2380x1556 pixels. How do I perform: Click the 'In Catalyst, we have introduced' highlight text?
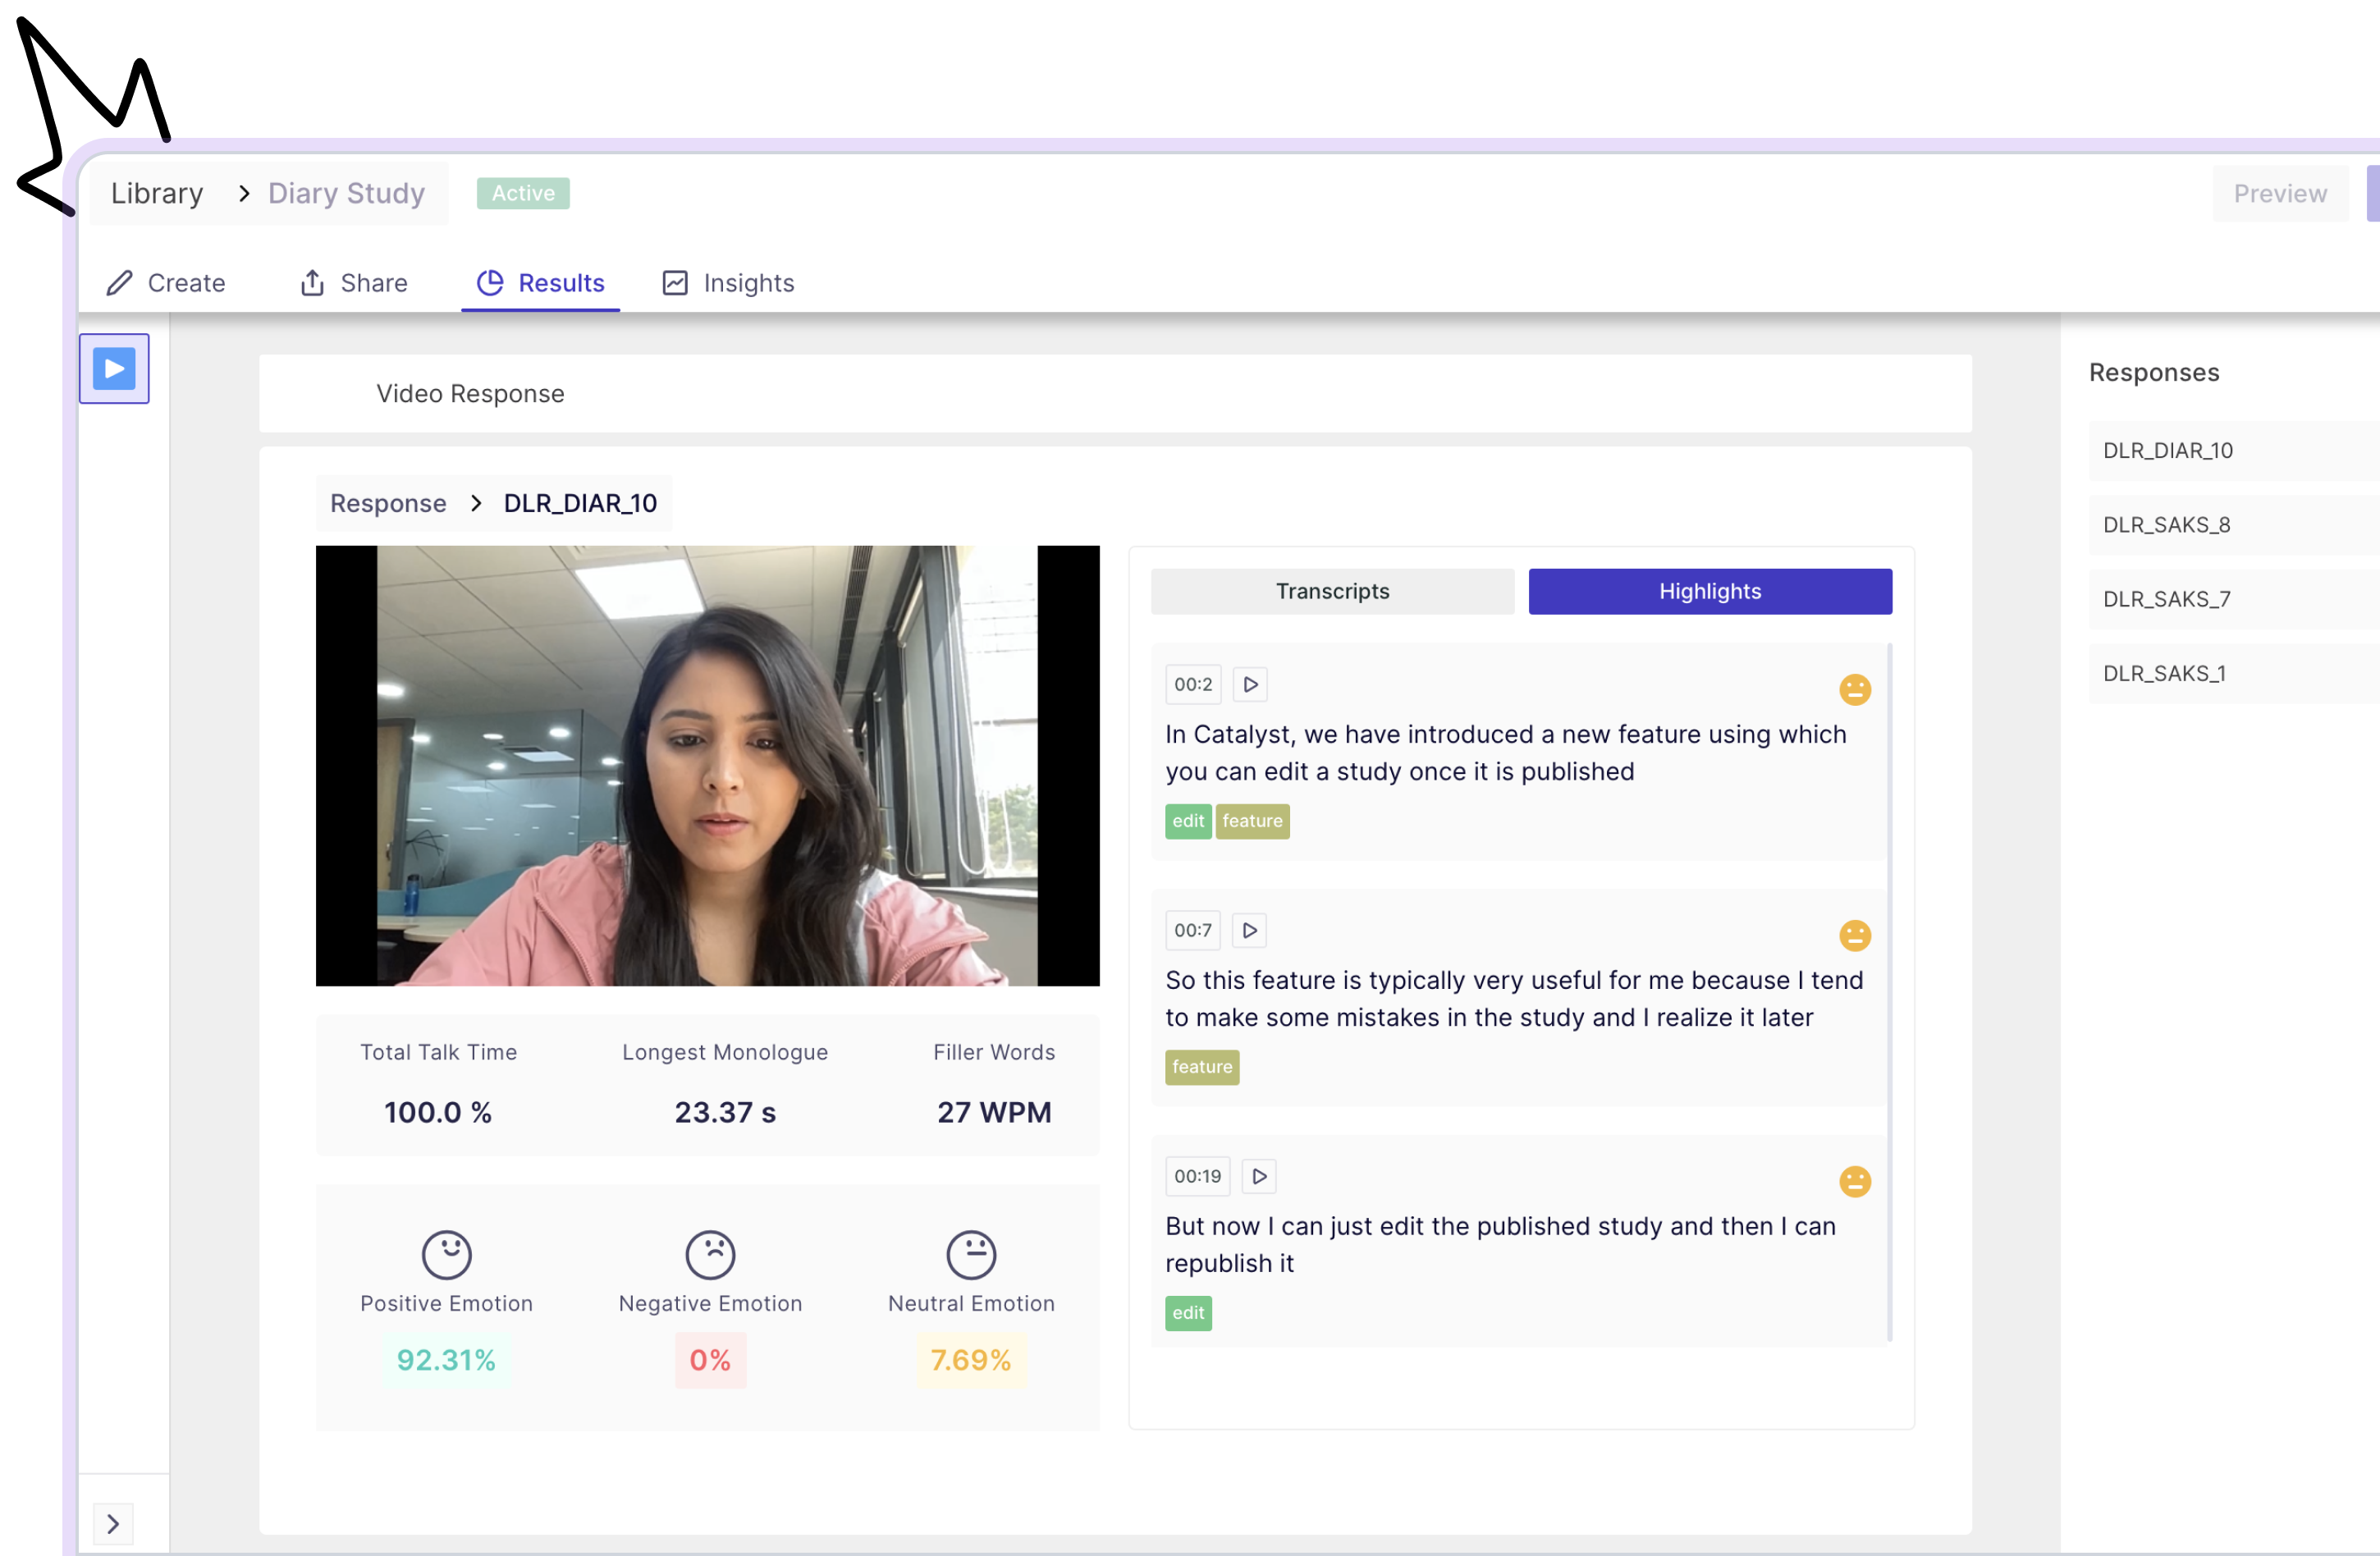click(1505, 753)
